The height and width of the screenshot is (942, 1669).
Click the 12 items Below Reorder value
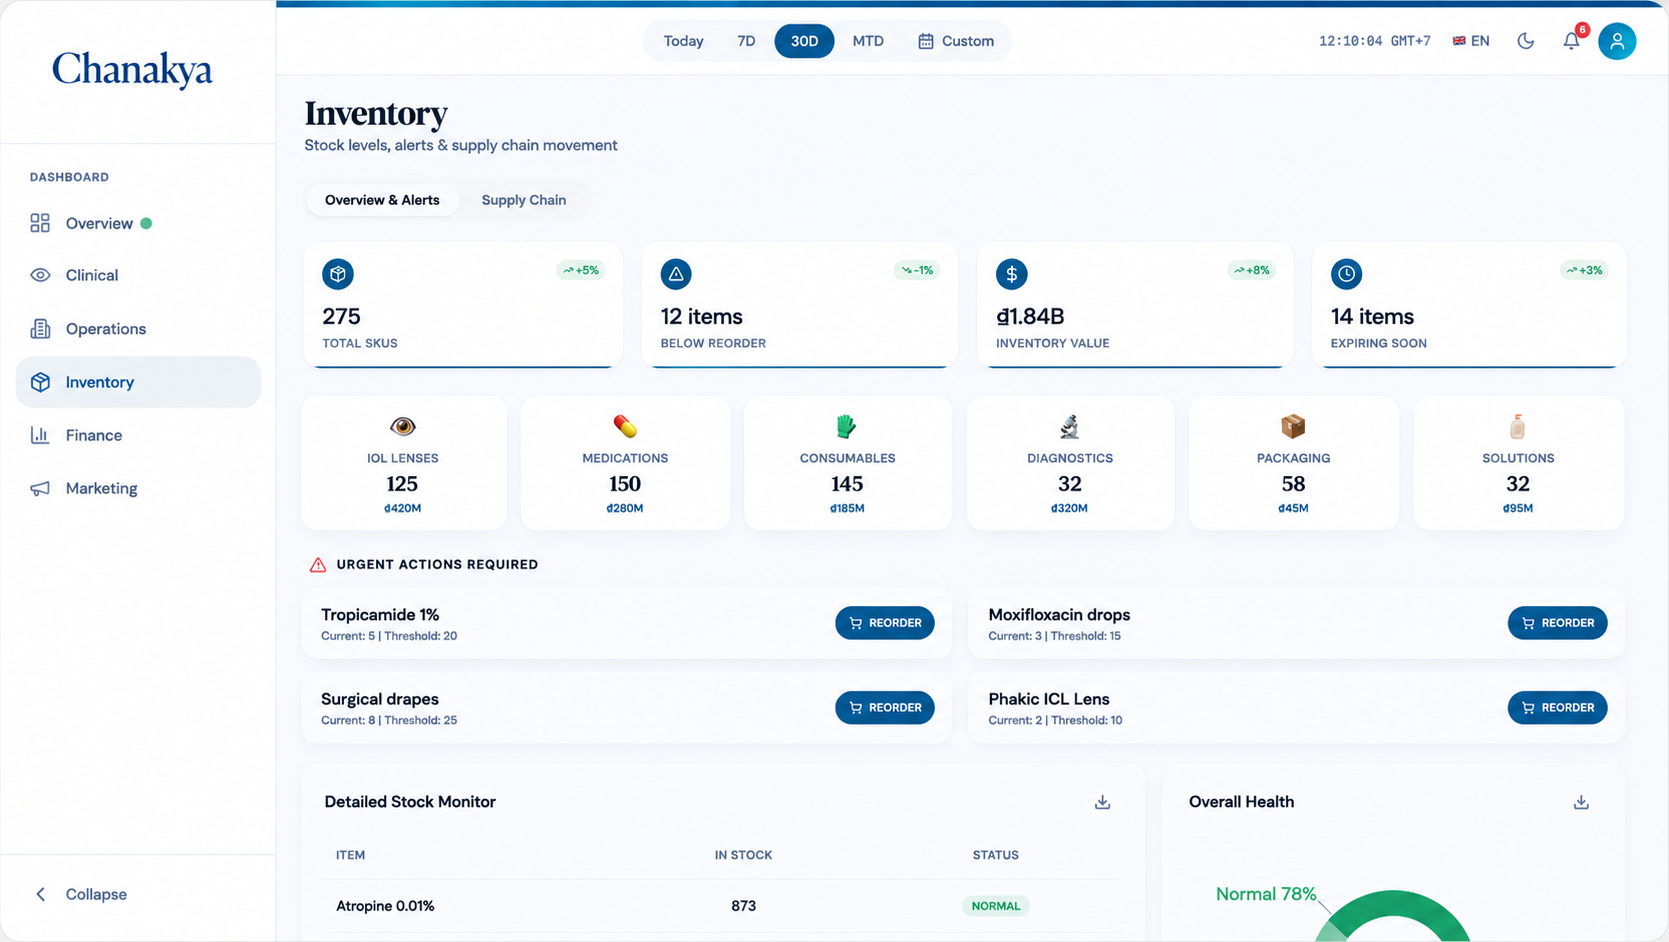coord(701,316)
